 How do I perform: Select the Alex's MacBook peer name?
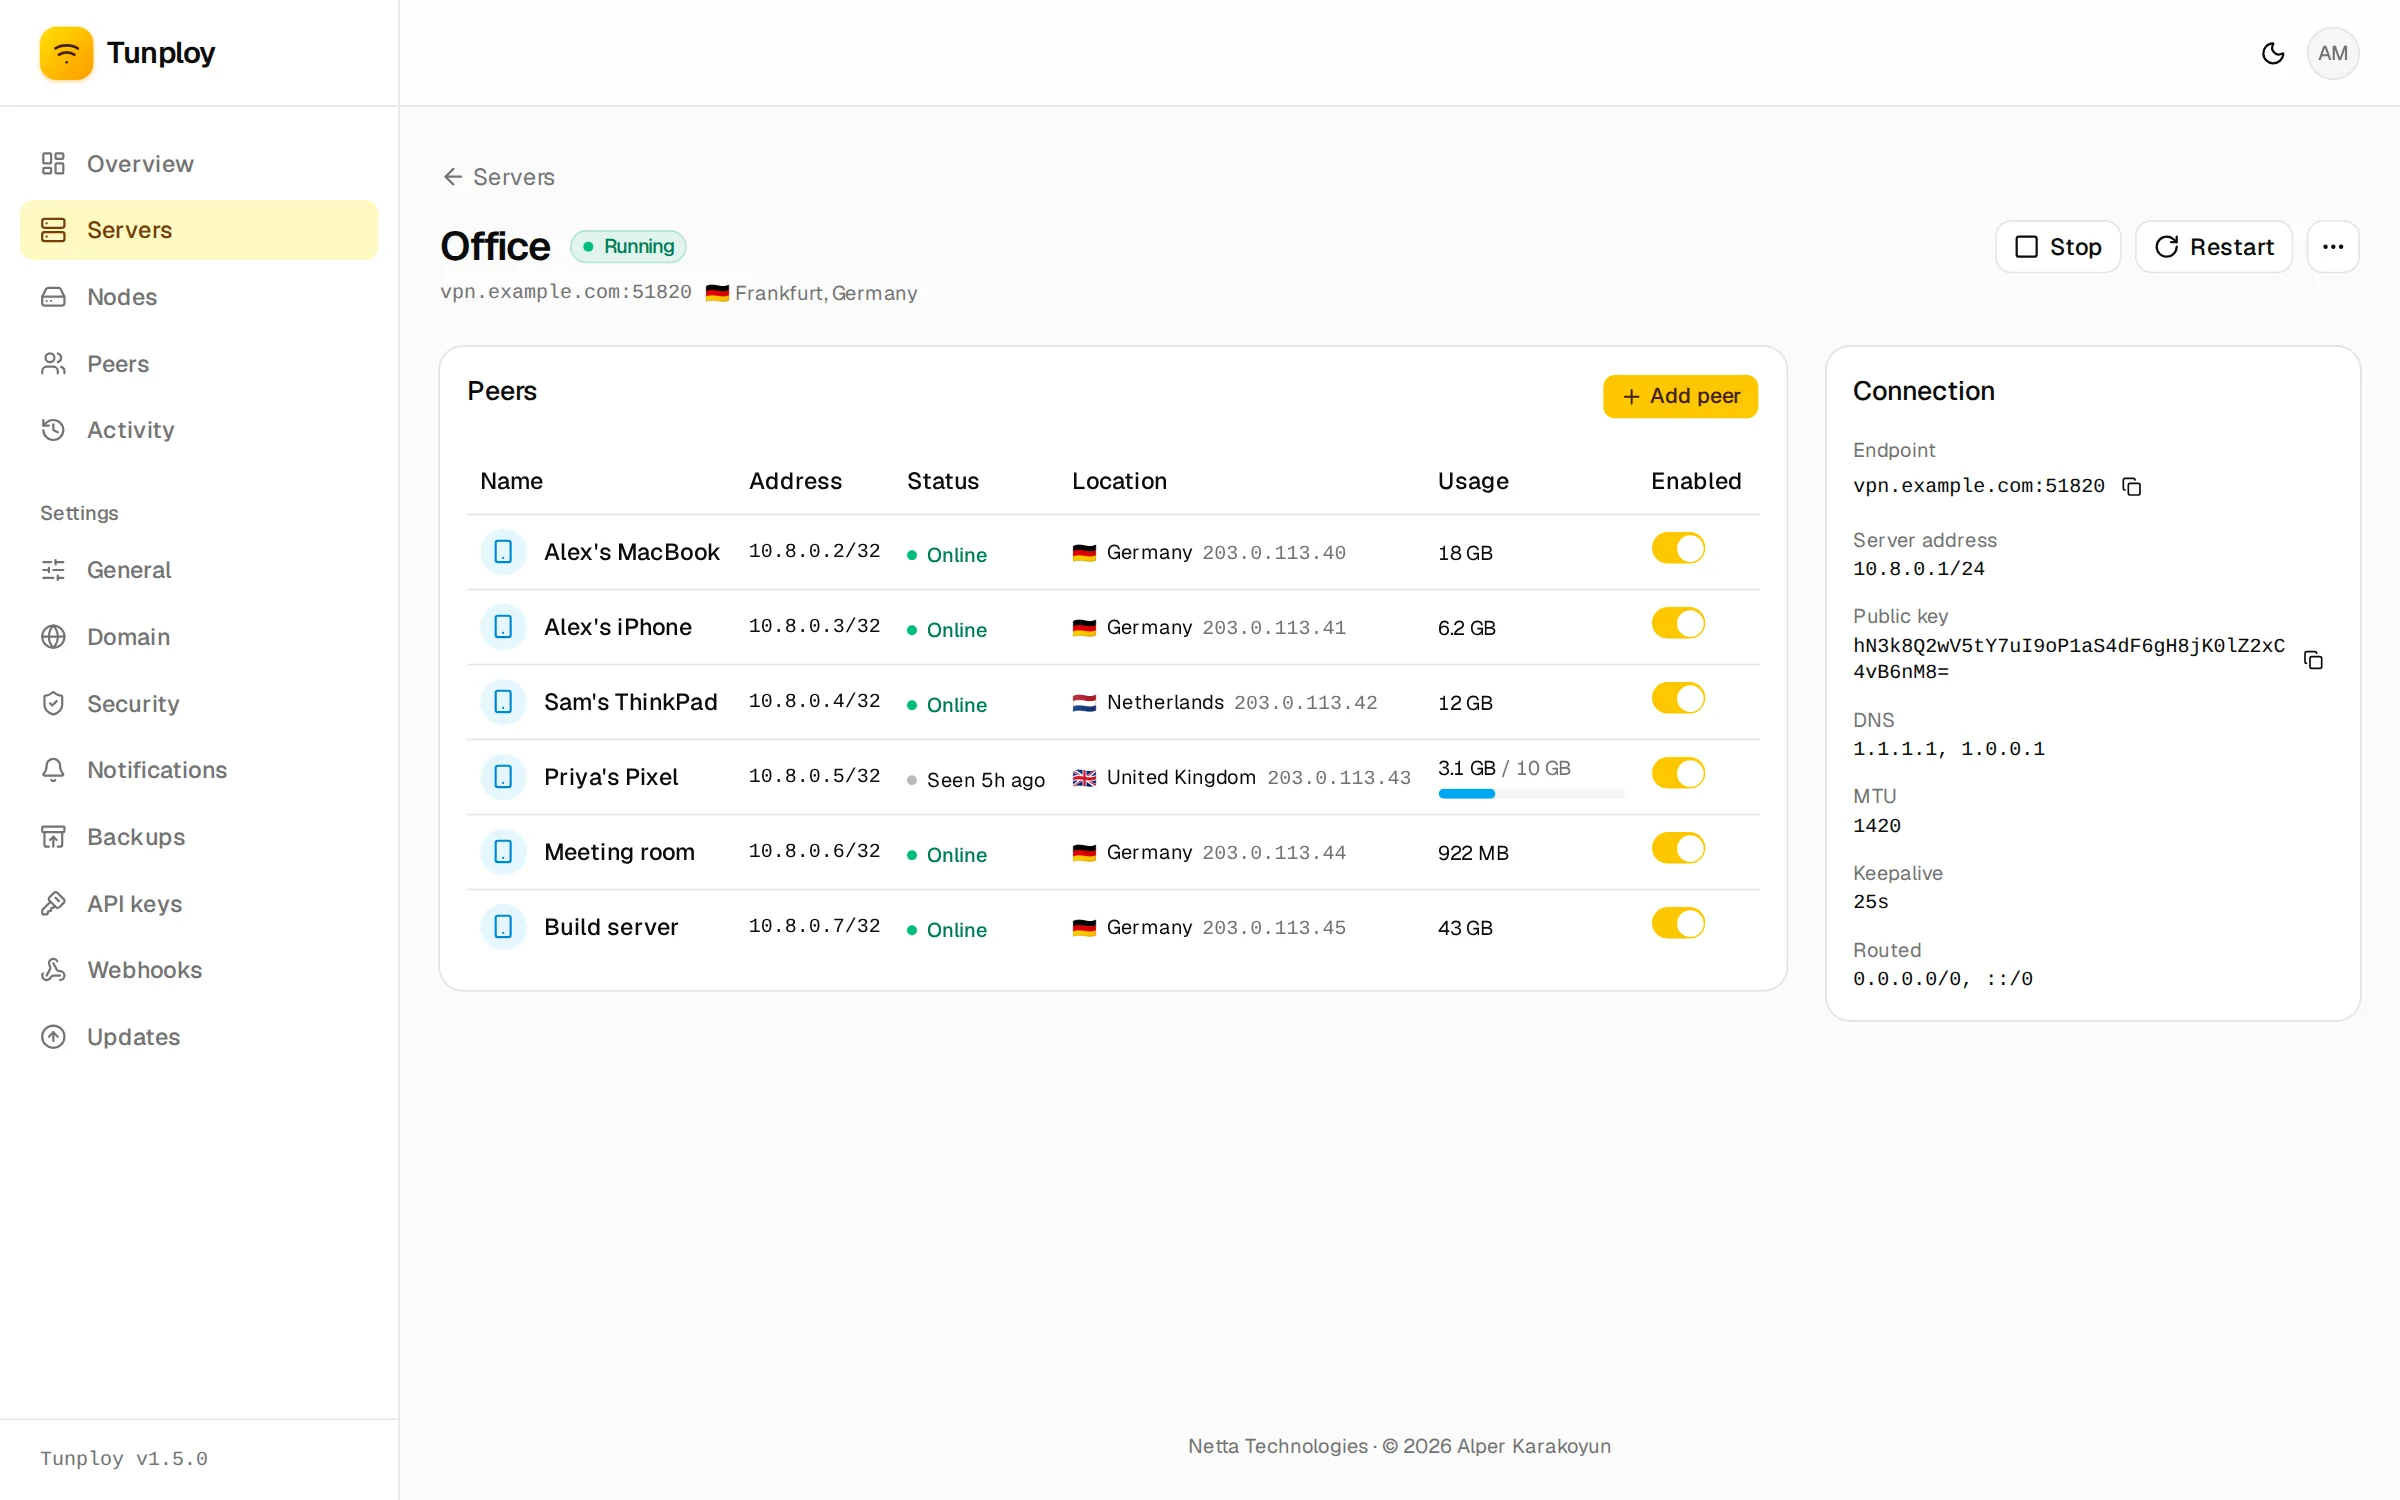[x=631, y=552]
